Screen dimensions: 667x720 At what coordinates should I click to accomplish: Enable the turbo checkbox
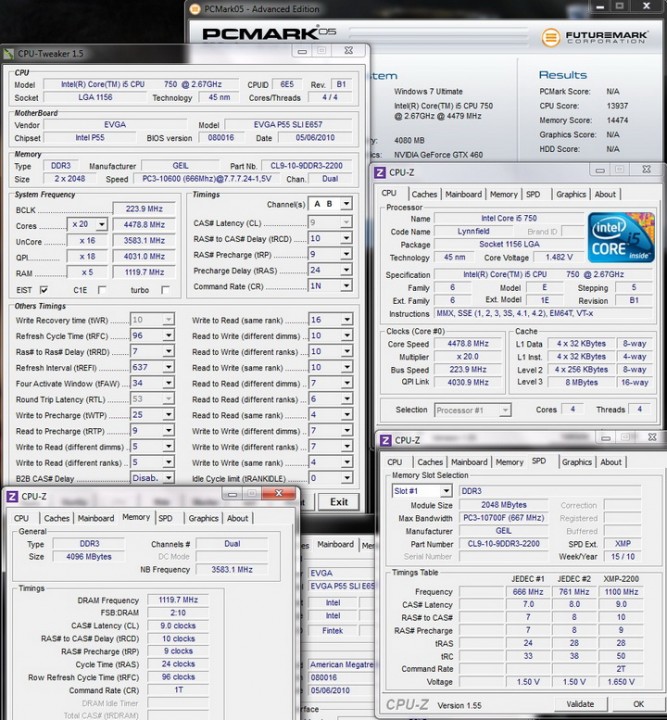point(165,290)
